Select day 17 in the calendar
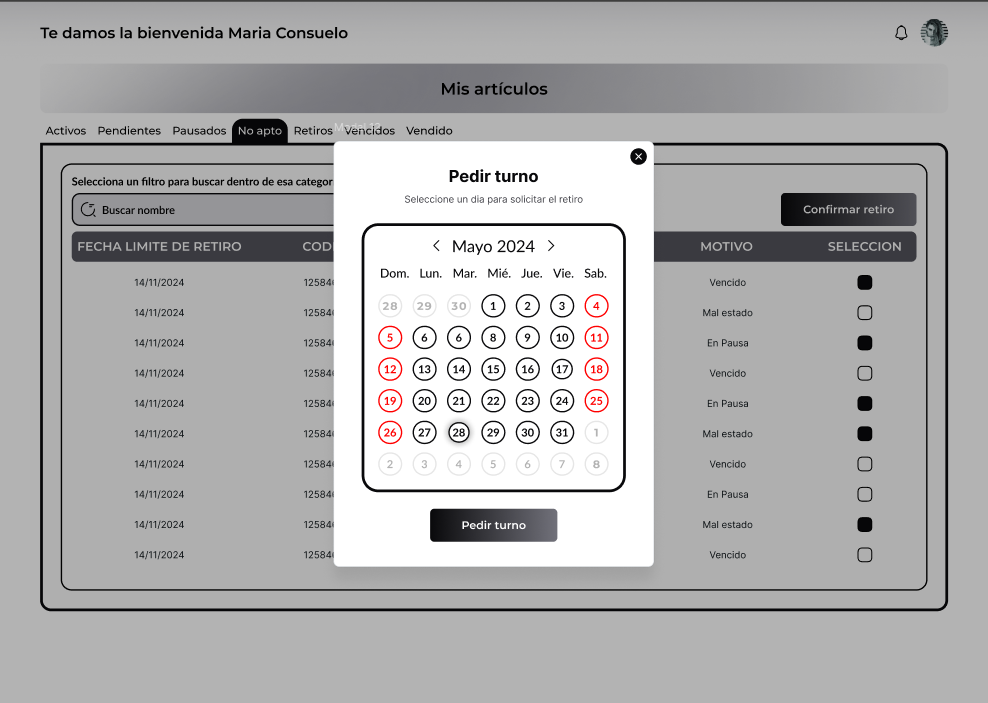 (x=562, y=369)
